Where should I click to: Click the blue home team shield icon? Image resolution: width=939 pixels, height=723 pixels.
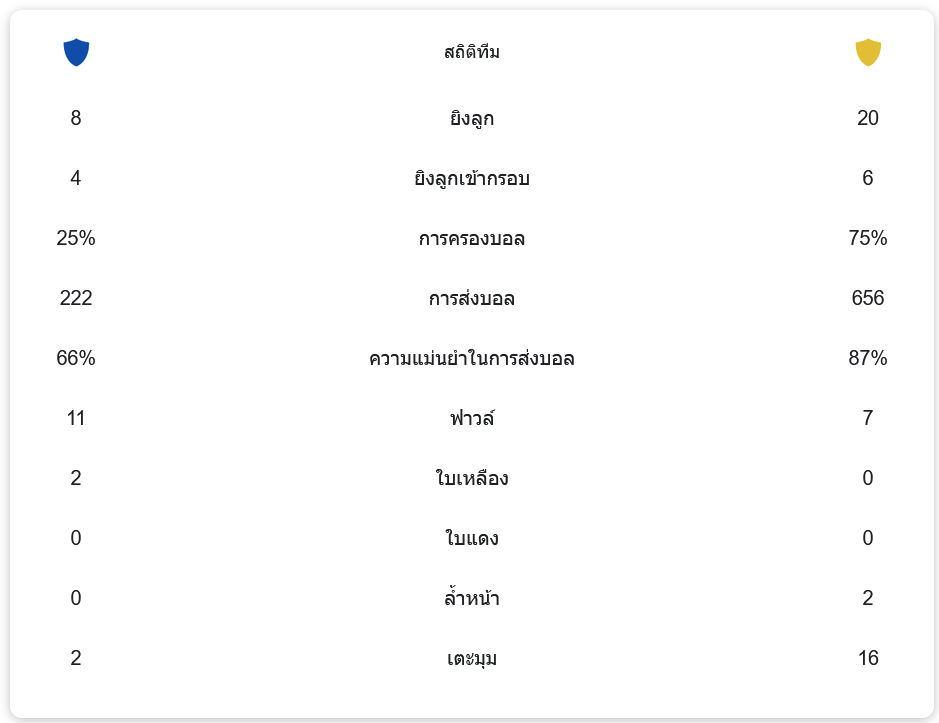point(76,52)
